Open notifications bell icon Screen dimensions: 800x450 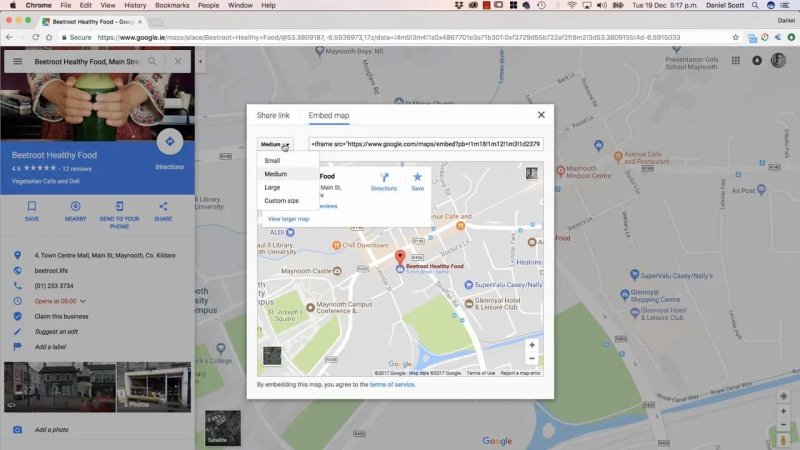click(x=757, y=61)
